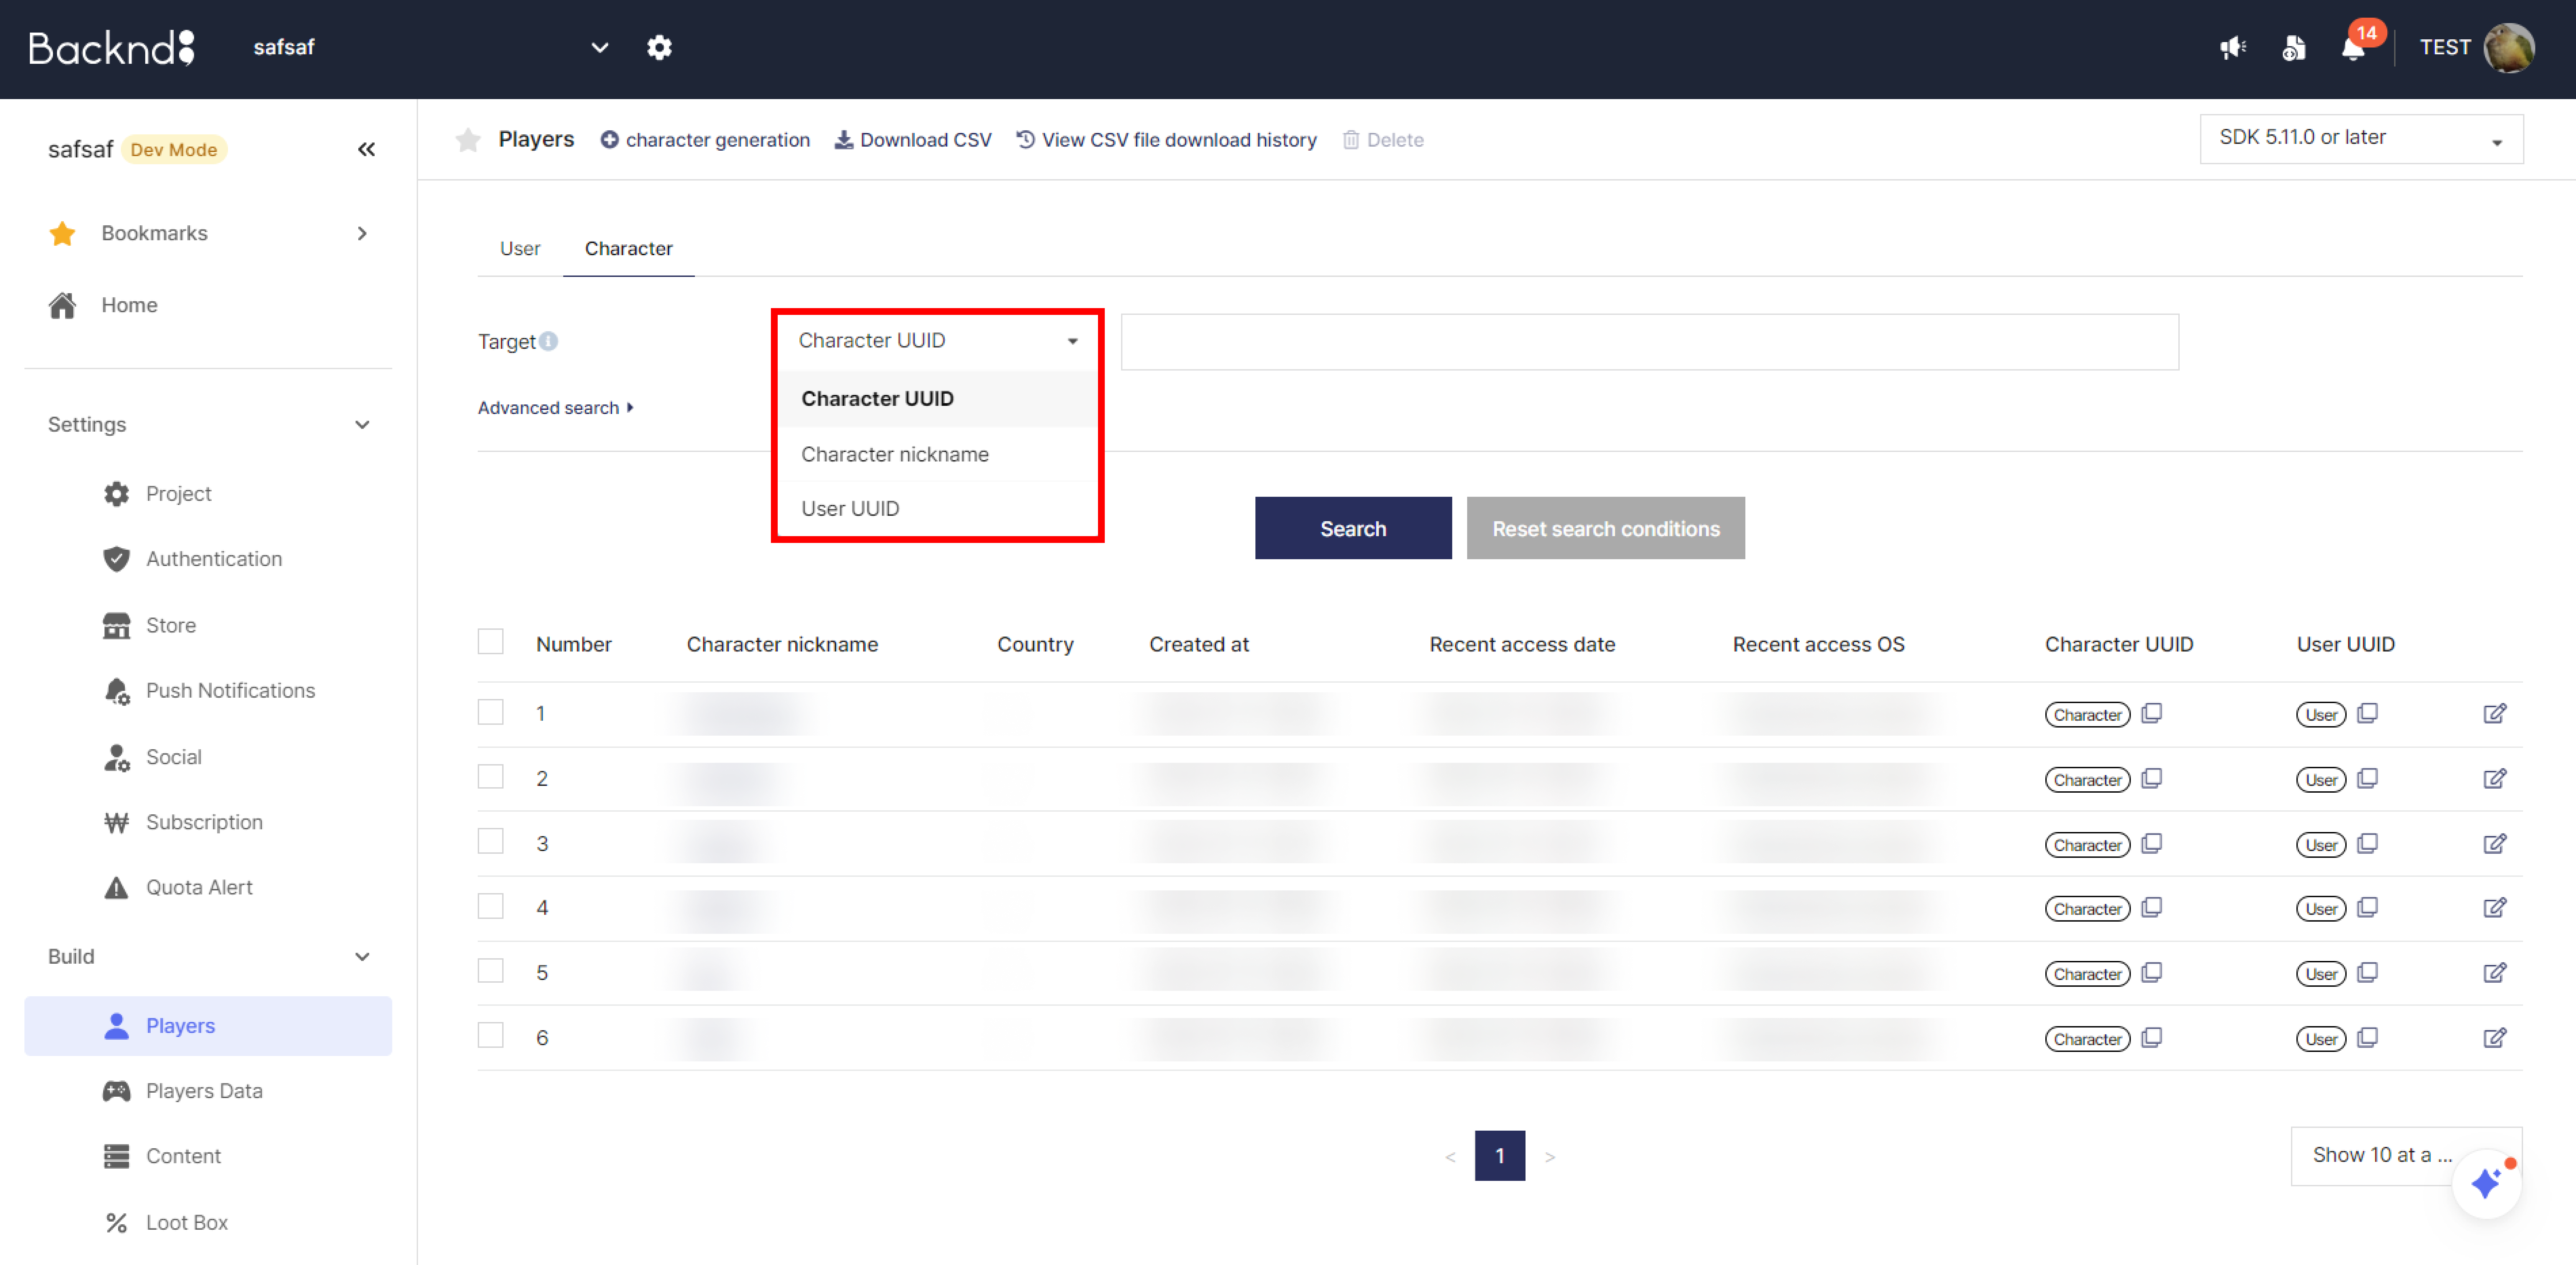The image size is (2576, 1265).
Task: Open Authentication settings
Action: [208, 559]
